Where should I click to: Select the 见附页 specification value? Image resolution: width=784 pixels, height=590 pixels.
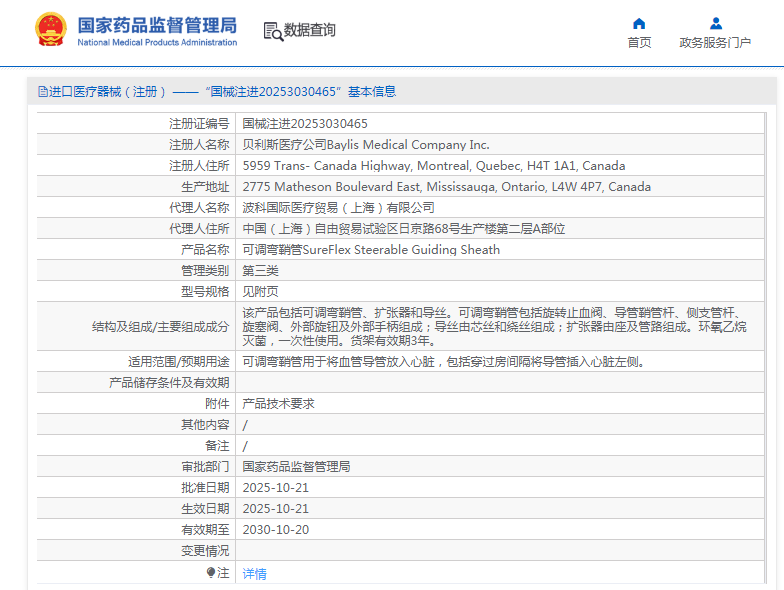(260, 292)
